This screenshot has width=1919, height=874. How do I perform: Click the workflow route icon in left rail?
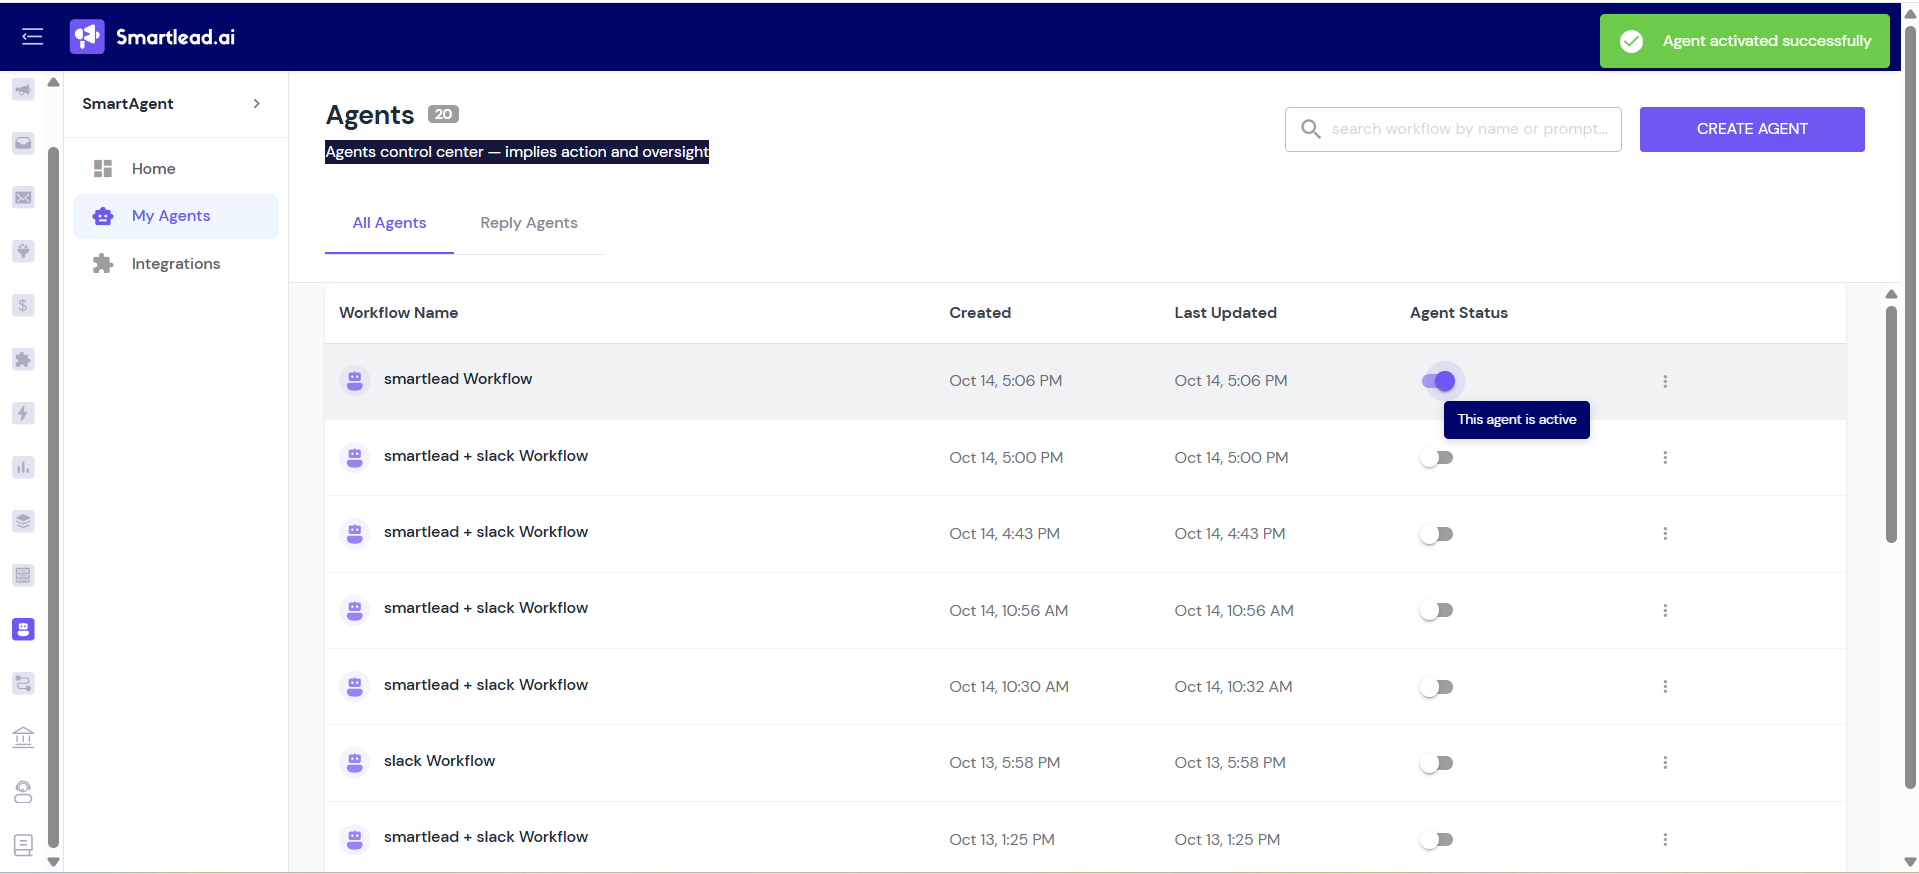(23, 683)
